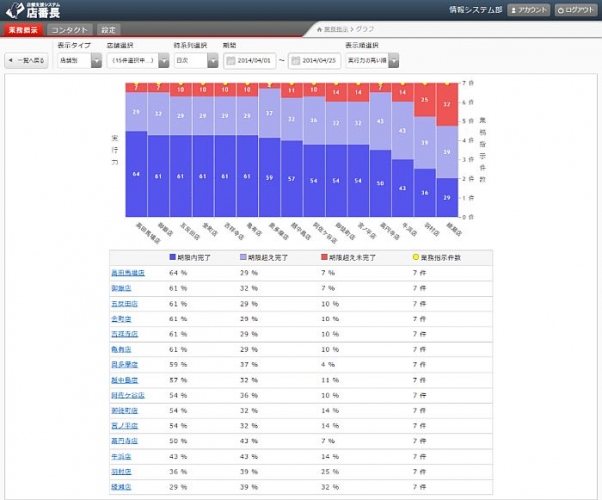The height and width of the screenshot is (500, 602).
Task: Click the red 期限超え未完了 legend swatch
Action: tap(324, 257)
